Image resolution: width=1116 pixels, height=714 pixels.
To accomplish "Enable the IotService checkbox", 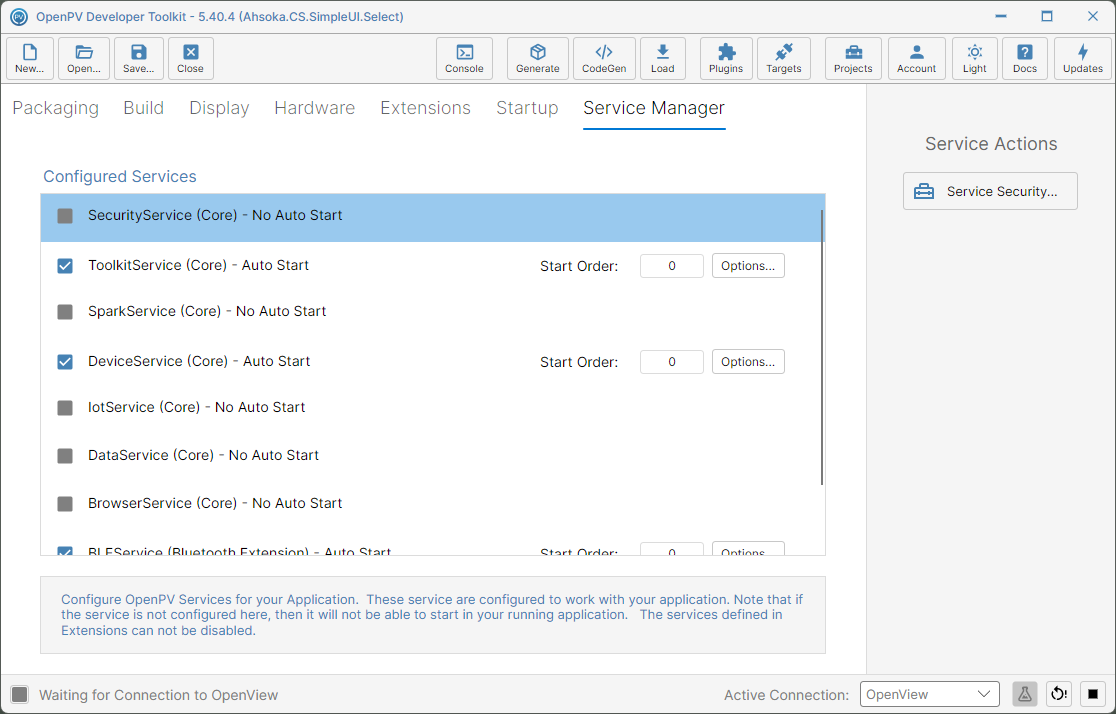I will tap(65, 408).
